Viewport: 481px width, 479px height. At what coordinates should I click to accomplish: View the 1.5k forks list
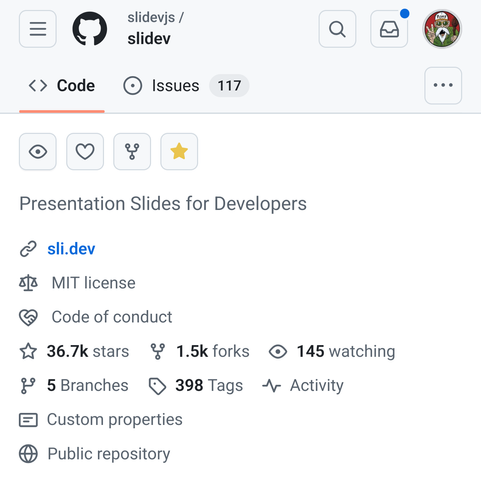(x=213, y=351)
